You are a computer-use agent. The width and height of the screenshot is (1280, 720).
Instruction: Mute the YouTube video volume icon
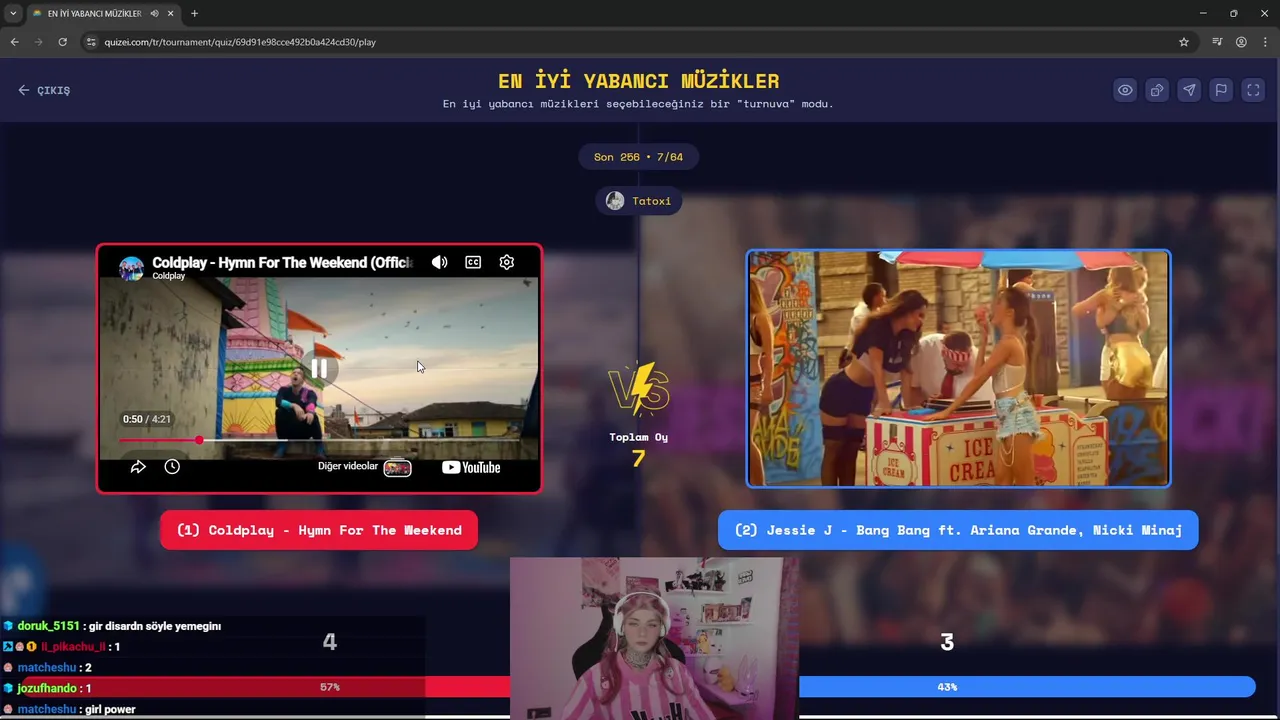[439, 262]
